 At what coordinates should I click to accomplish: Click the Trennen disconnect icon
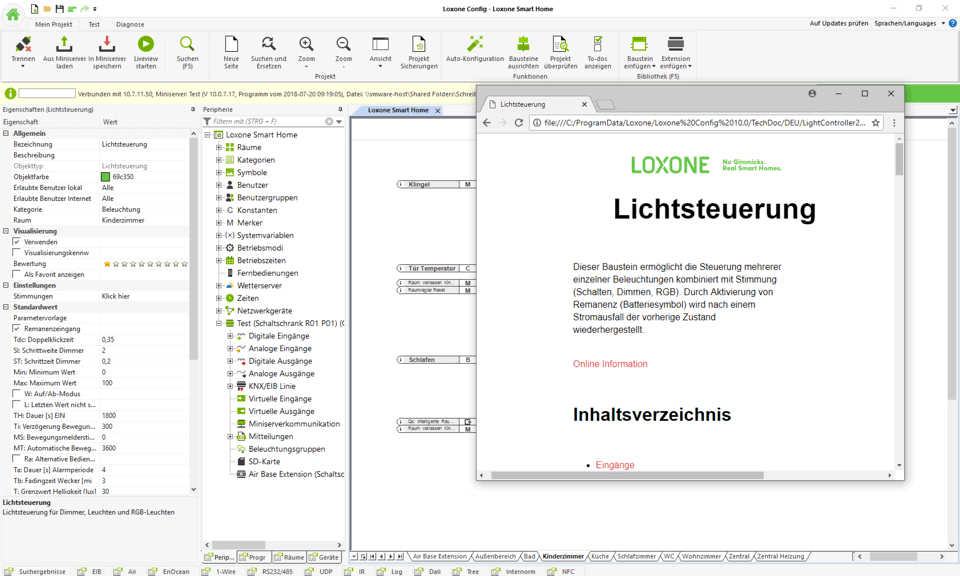23,45
